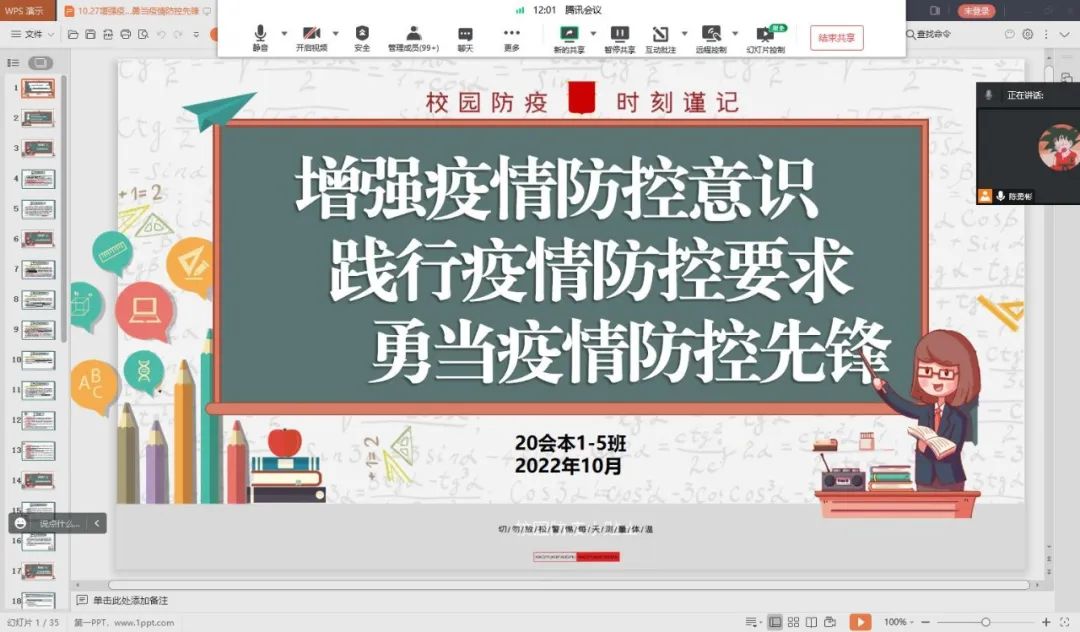Start slideshow with orange play button
The image size is (1080, 632).
[x=860, y=622]
